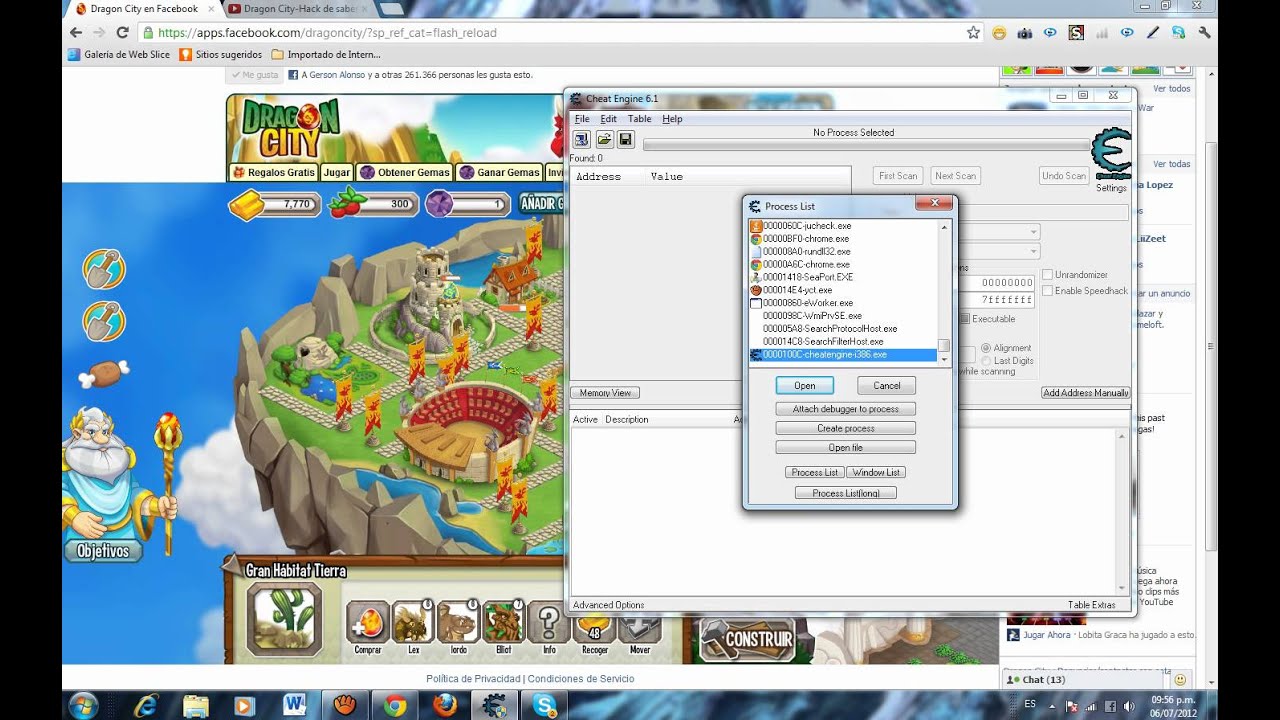Open Chrome wrench settings menu
Screen dimensions: 1280x720
pos(1204,32)
